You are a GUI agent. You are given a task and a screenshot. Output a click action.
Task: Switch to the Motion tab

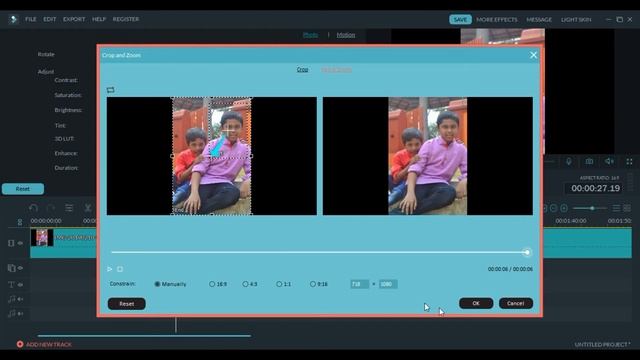point(346,35)
